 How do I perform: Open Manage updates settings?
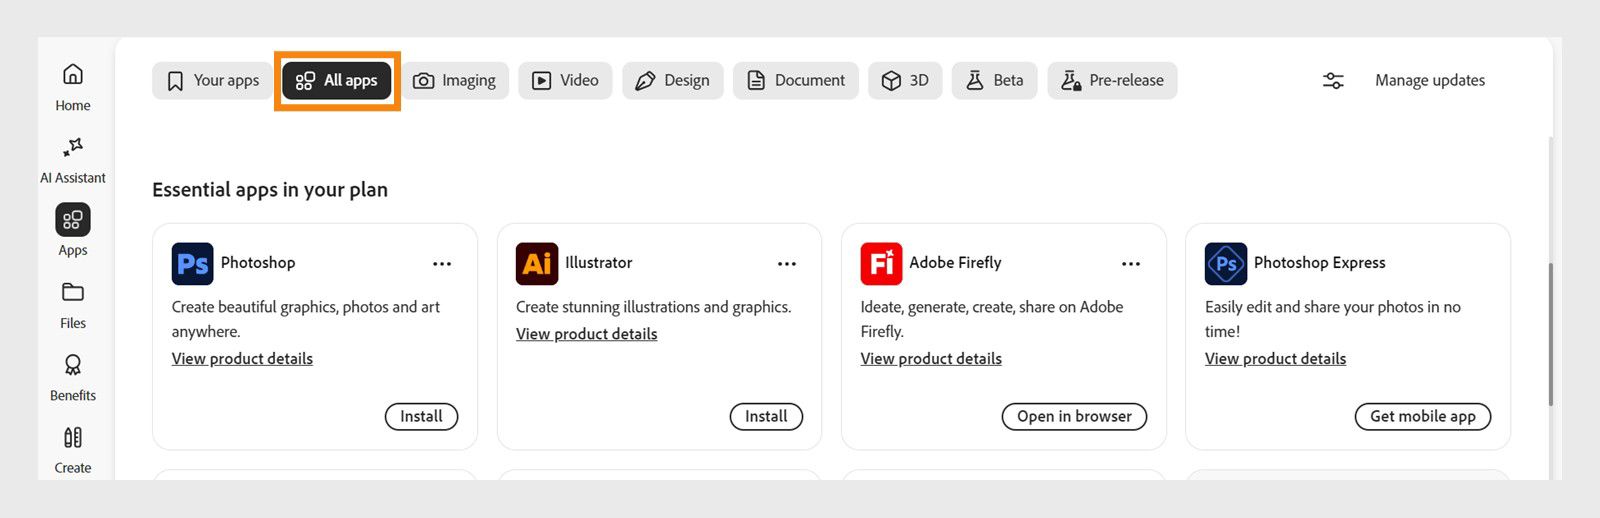[x=1404, y=81]
